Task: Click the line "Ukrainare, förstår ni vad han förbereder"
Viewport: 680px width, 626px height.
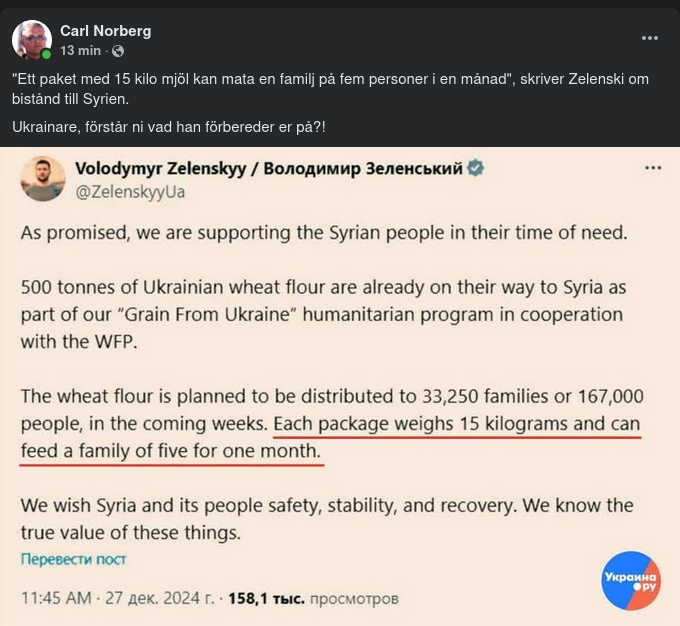Action: coord(169,127)
